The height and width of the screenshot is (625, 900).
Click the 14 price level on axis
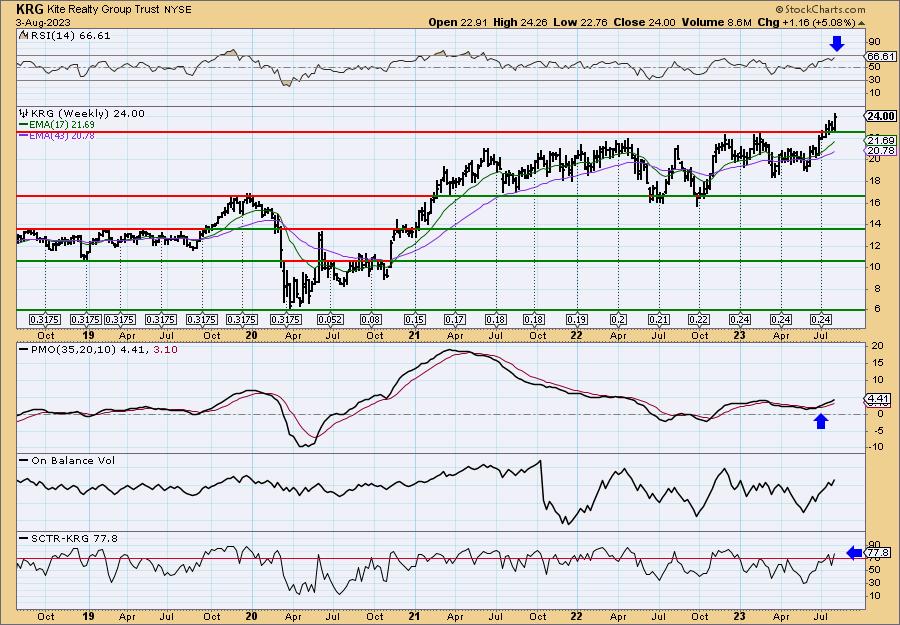[x=875, y=224]
